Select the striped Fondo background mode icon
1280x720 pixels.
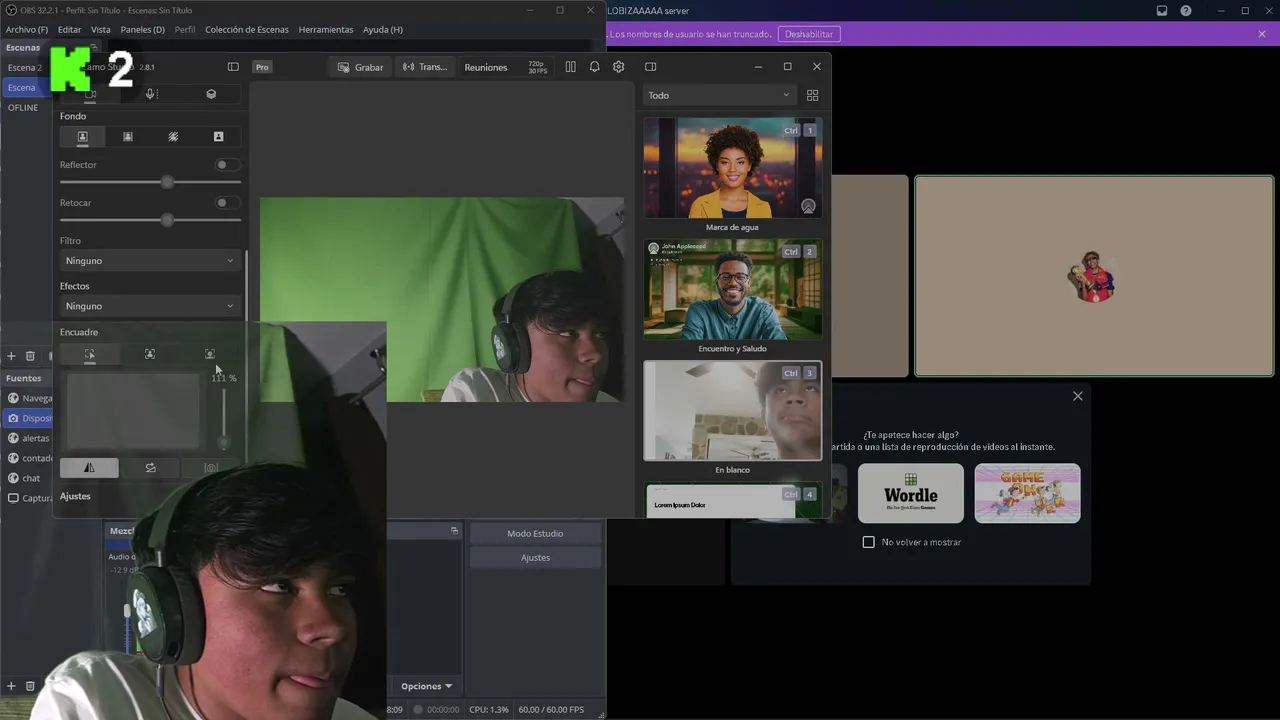pyautogui.click(x=173, y=136)
